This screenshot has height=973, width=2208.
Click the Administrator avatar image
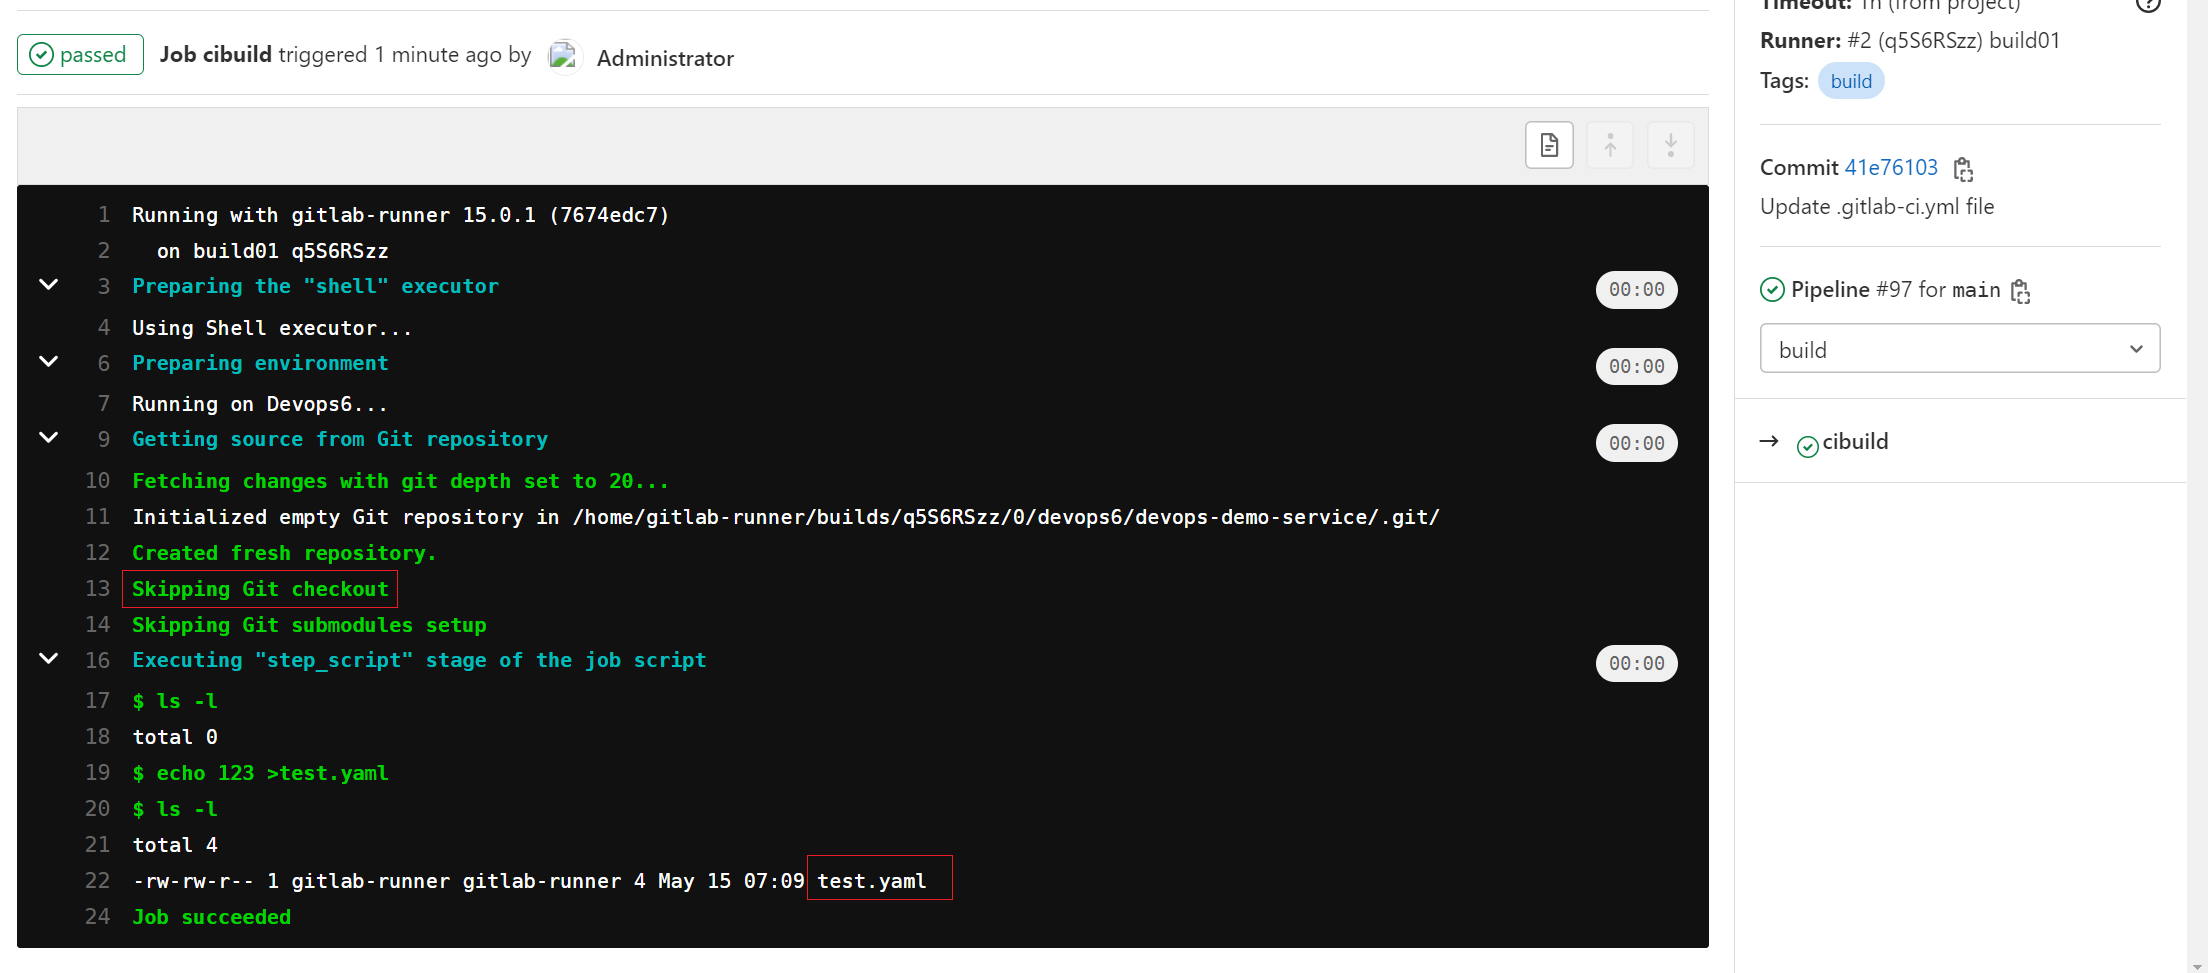[x=564, y=57]
